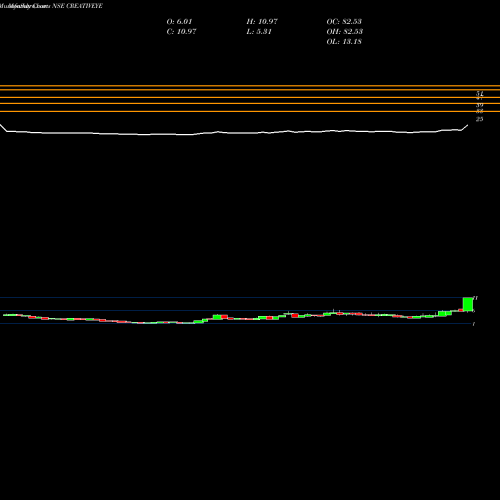This screenshot has height=500, width=500.
Task: Click the 11 price axis label
Action: (x=476, y=298)
